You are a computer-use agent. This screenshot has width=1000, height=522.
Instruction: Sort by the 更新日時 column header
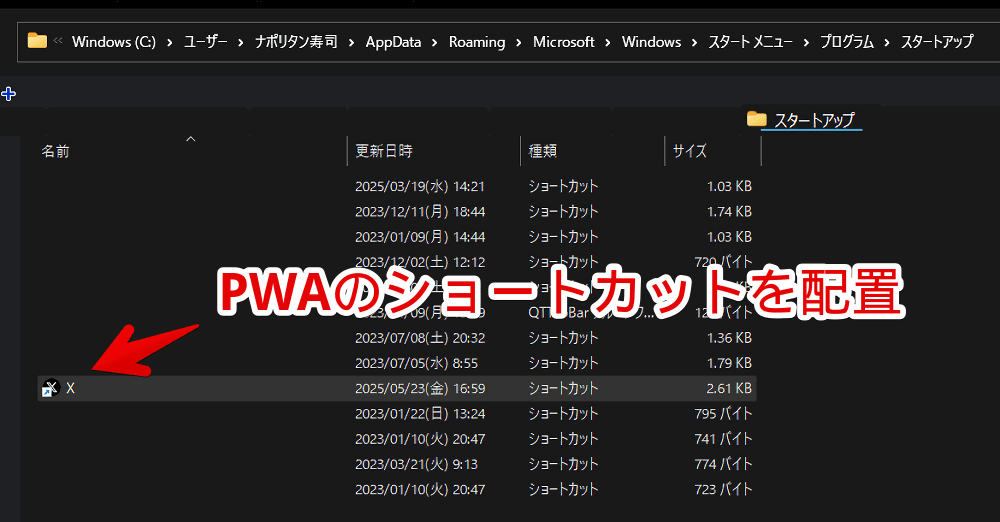pos(384,151)
